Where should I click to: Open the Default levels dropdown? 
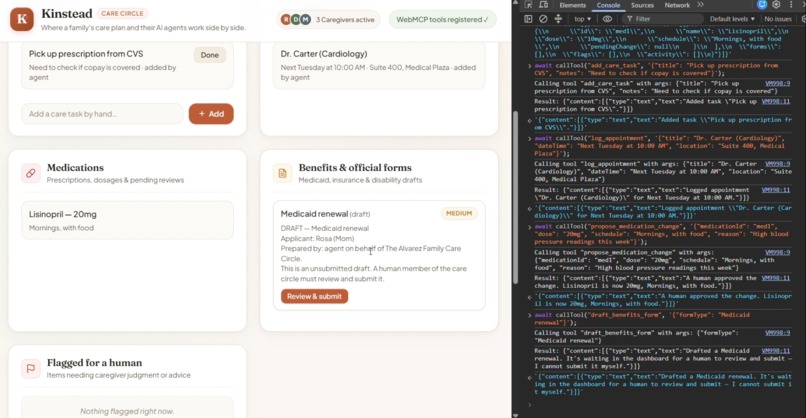pyautogui.click(x=732, y=19)
